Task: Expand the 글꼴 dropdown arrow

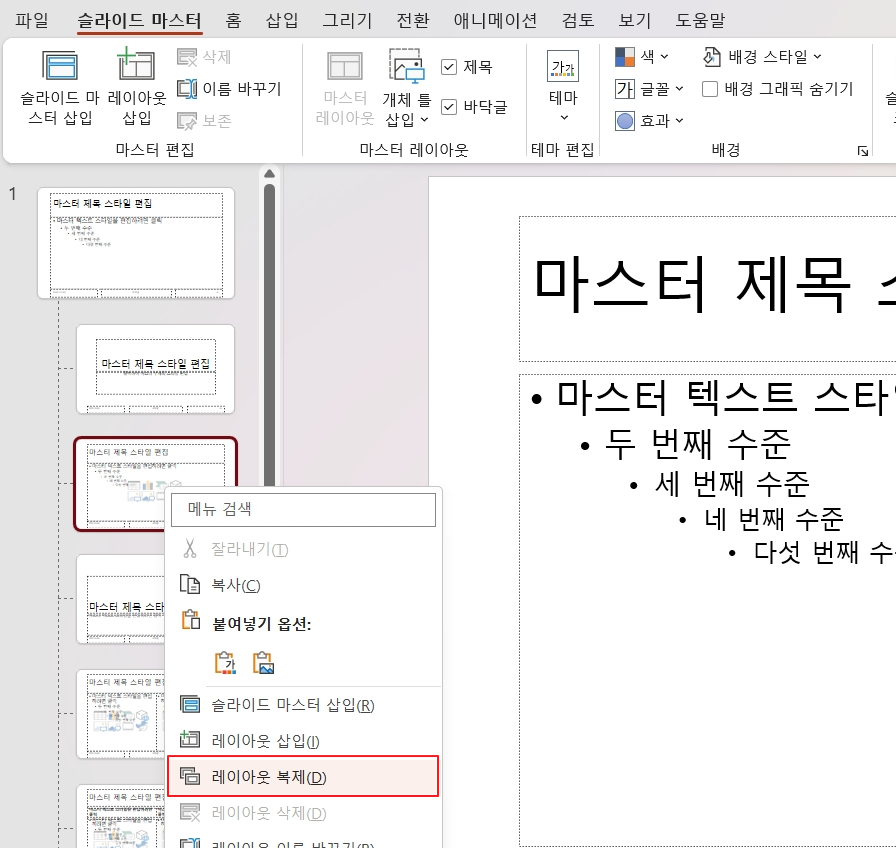Action: pyautogui.click(x=679, y=89)
